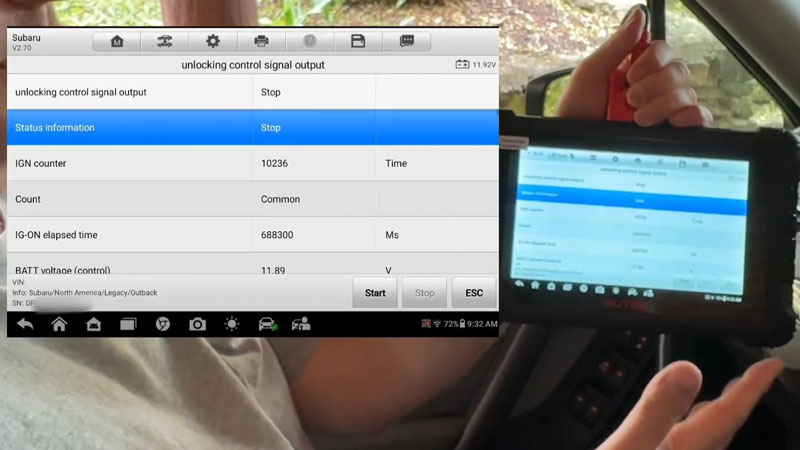Take a screenshot with camera icon
This screenshot has width=800, height=450.
point(198,324)
